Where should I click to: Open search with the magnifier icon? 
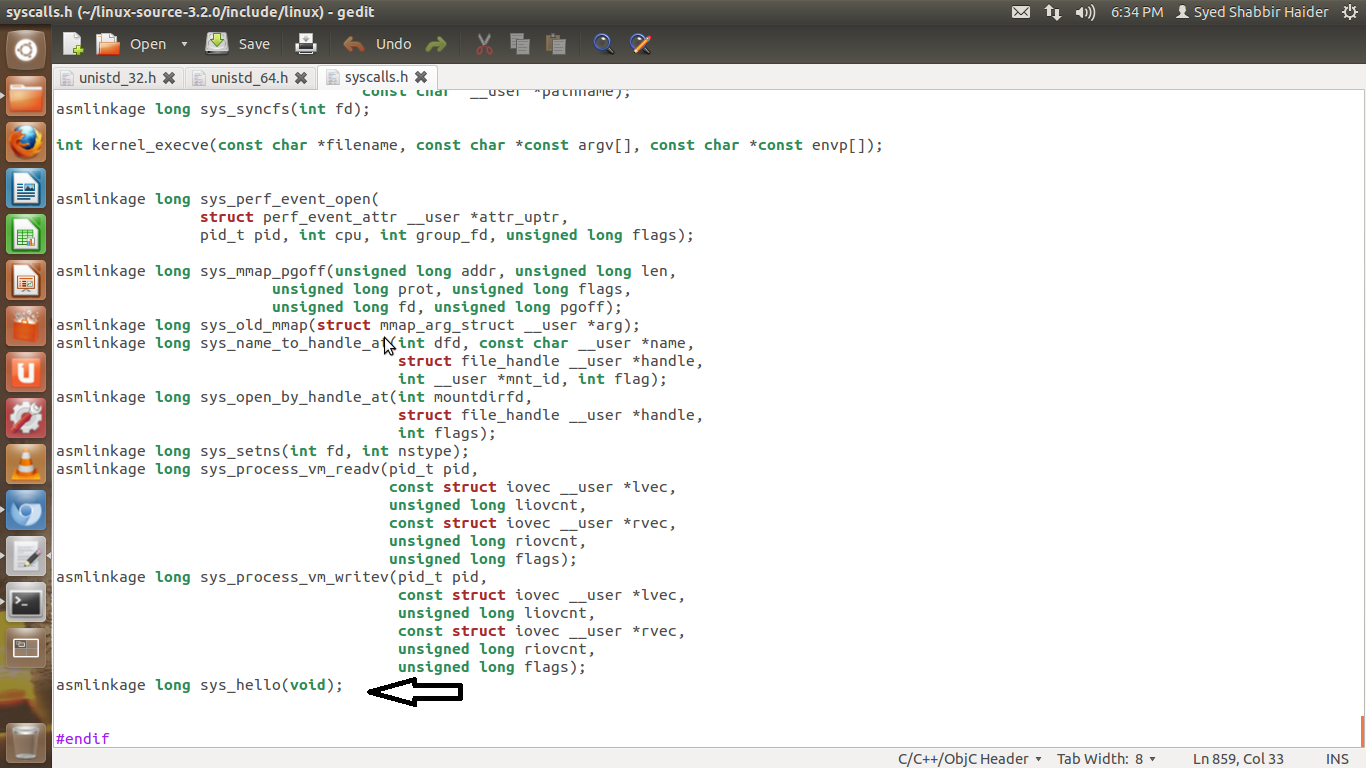point(603,43)
